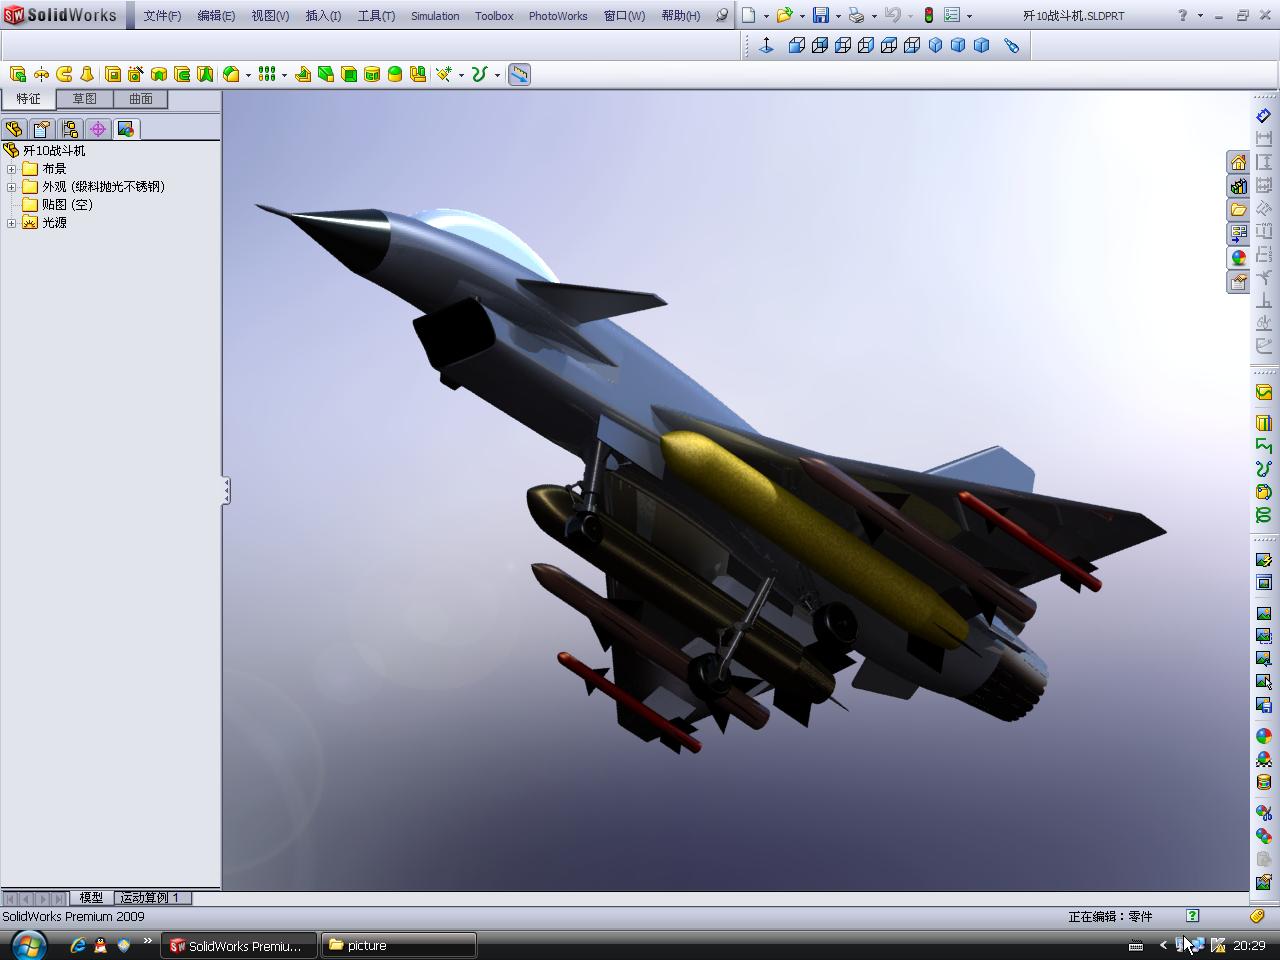The image size is (1280, 960).
Task: Open the DimXpertManager tab icon
Action: point(98,129)
